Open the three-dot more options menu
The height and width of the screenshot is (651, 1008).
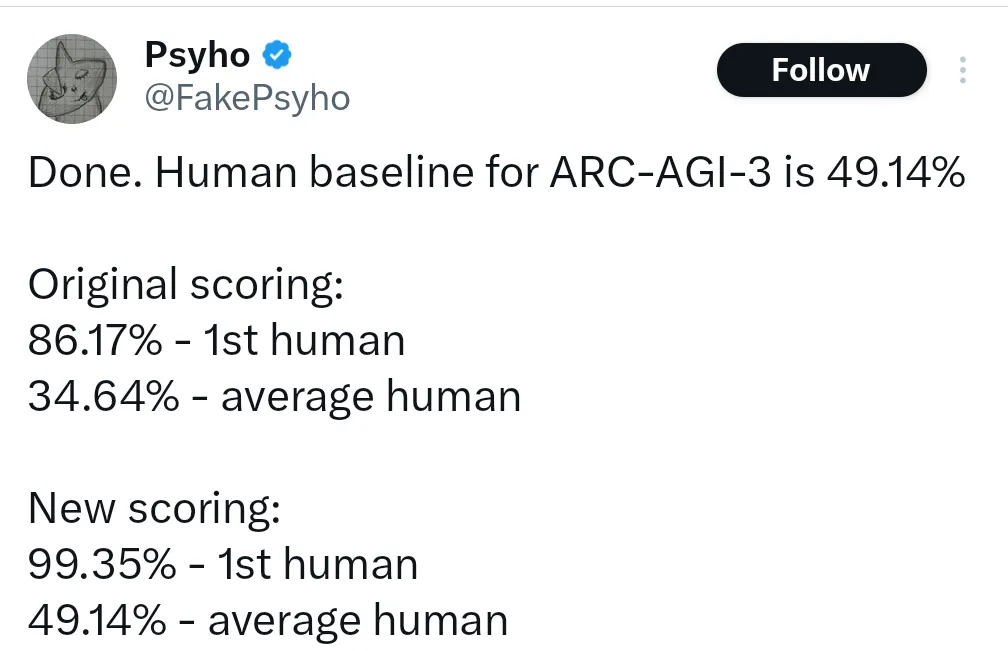962,70
